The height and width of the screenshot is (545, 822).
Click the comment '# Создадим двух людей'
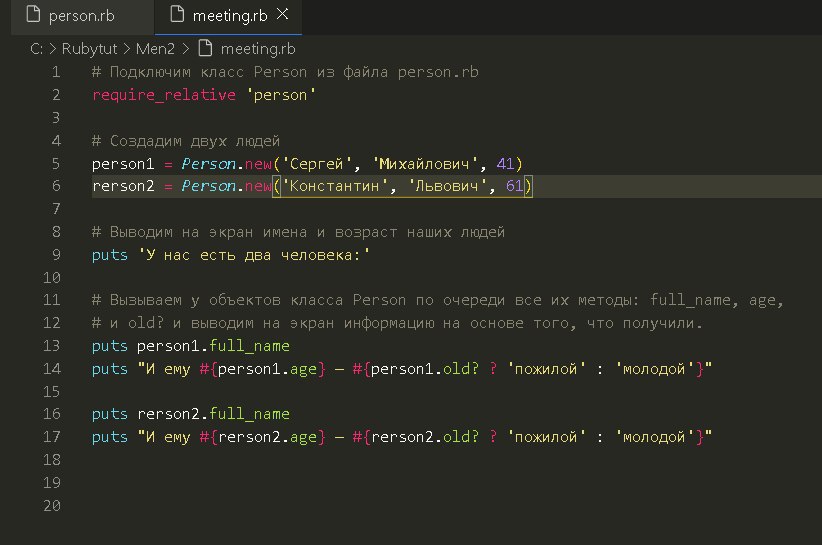[186, 141]
